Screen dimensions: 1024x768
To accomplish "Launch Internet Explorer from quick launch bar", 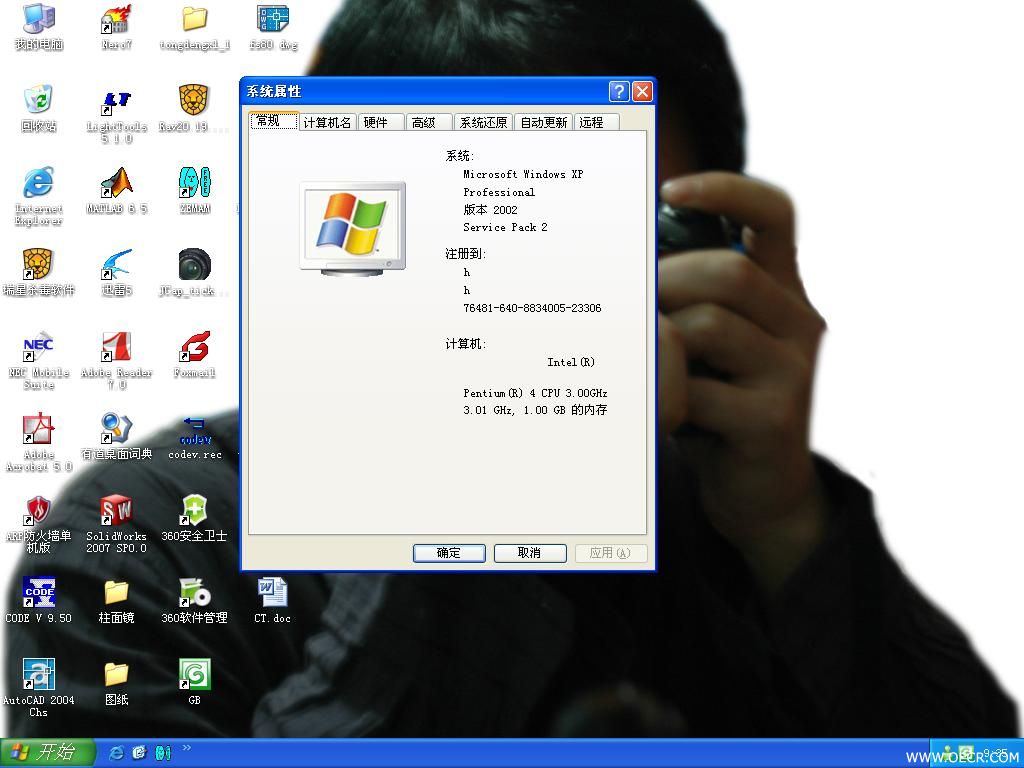I will click(116, 753).
